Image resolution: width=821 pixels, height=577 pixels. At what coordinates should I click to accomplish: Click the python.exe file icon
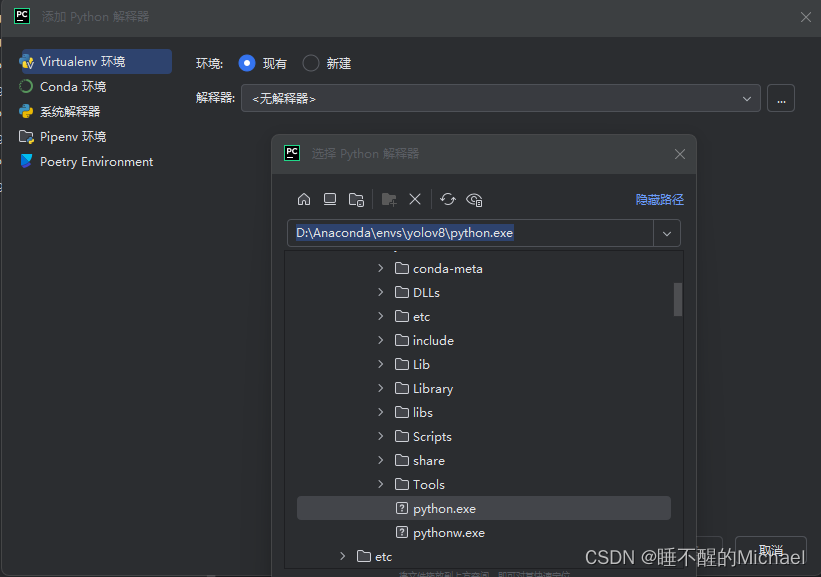coord(402,508)
